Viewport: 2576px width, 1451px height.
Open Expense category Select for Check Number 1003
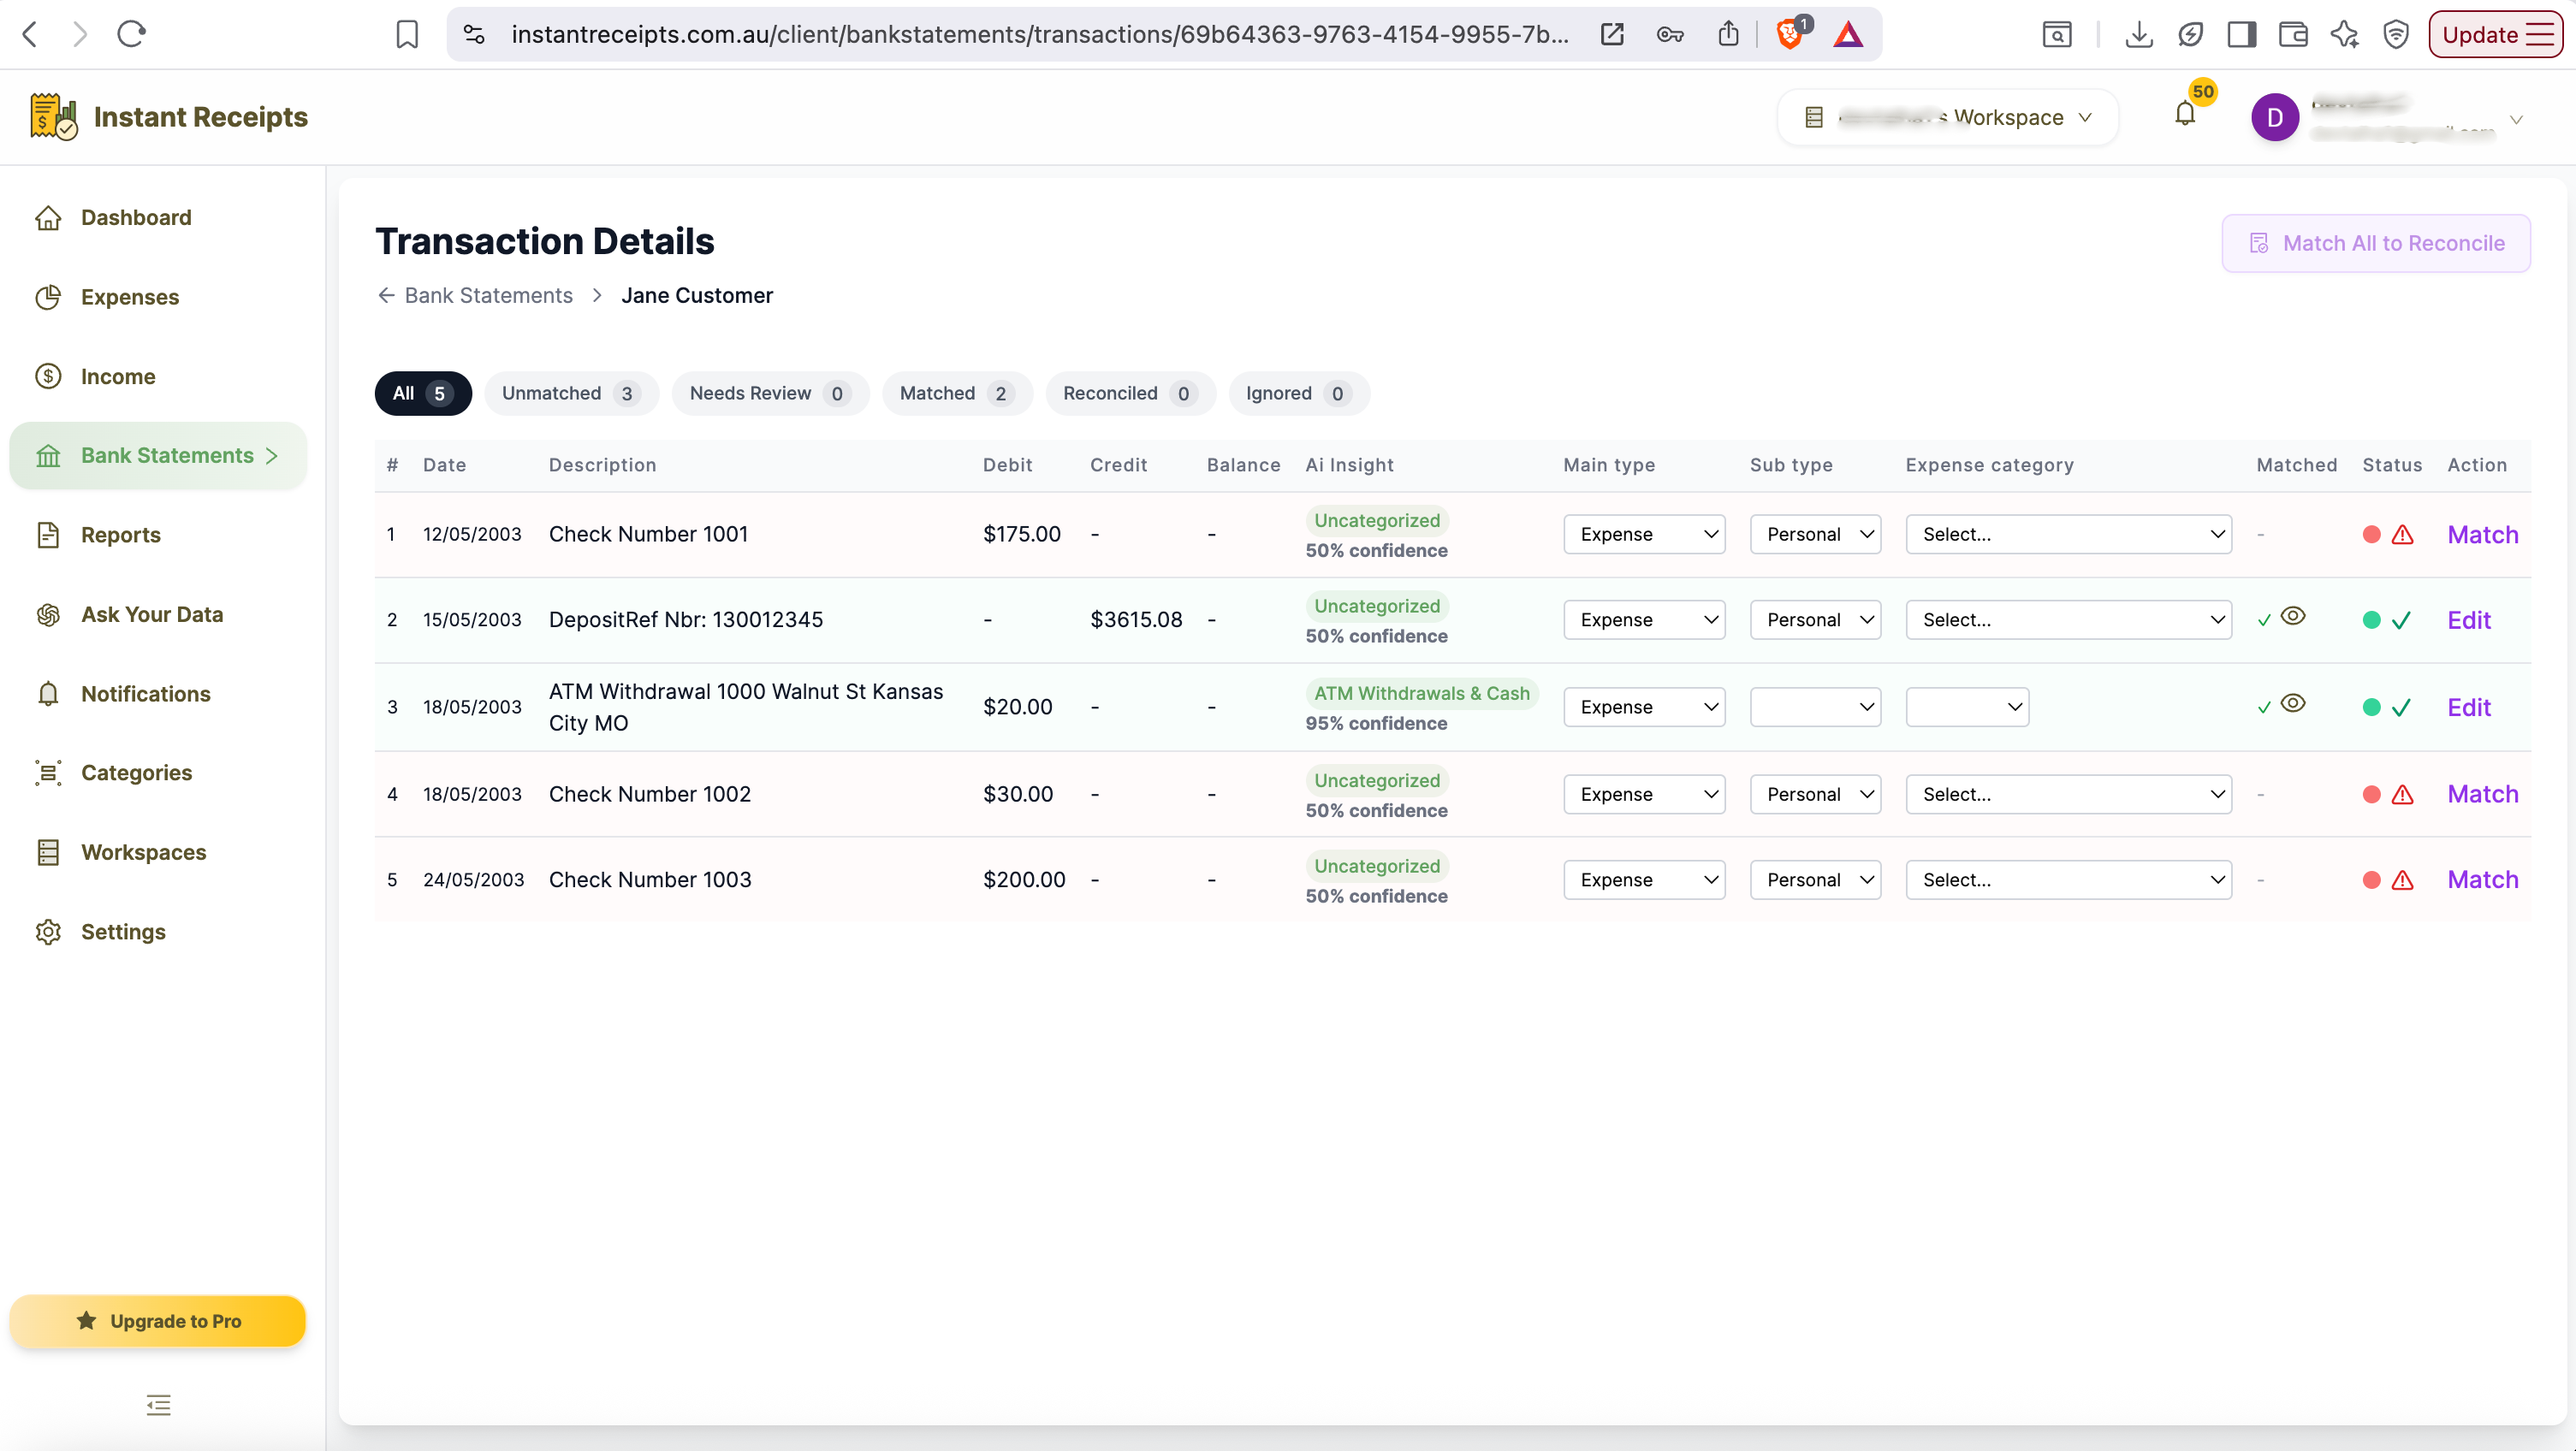(2068, 880)
